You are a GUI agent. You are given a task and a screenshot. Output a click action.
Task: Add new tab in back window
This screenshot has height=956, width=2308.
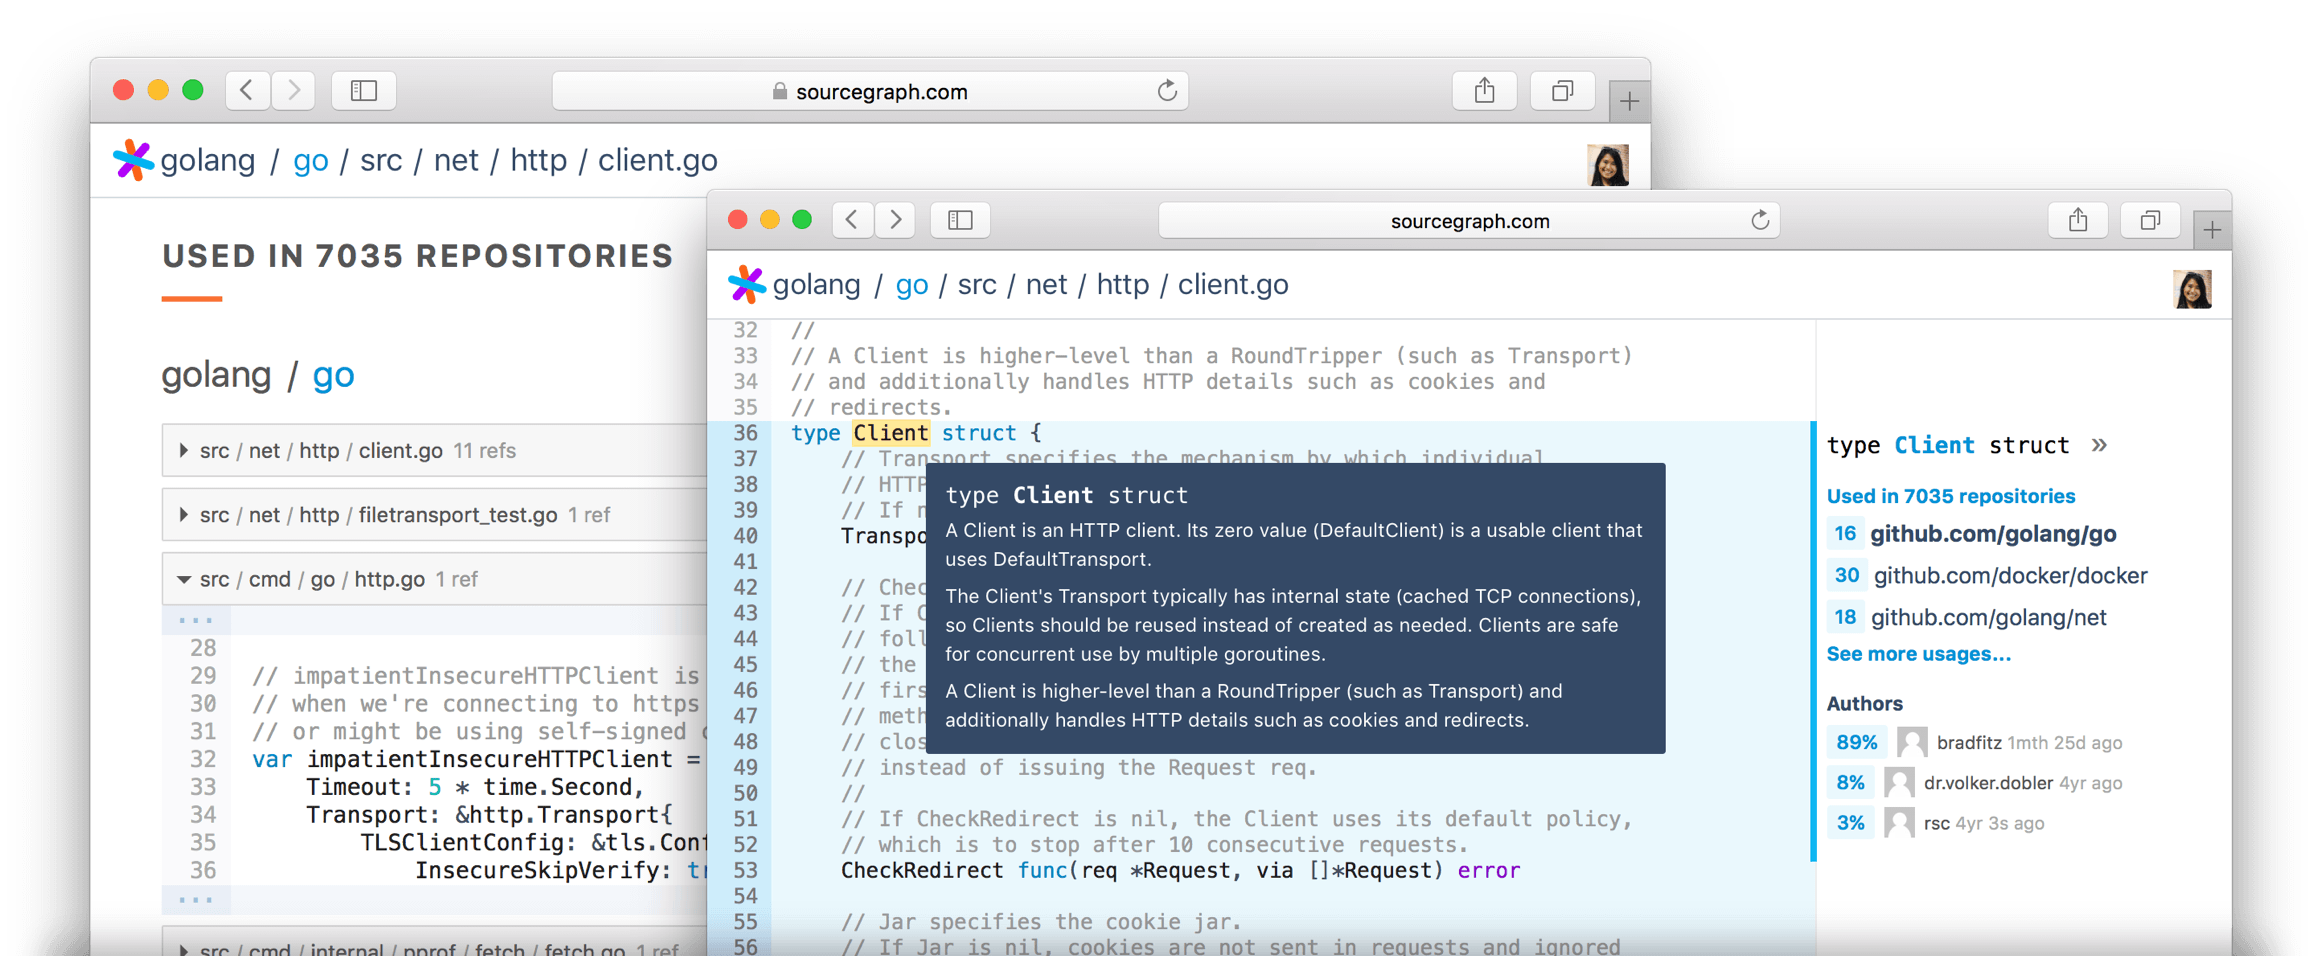point(1629,101)
